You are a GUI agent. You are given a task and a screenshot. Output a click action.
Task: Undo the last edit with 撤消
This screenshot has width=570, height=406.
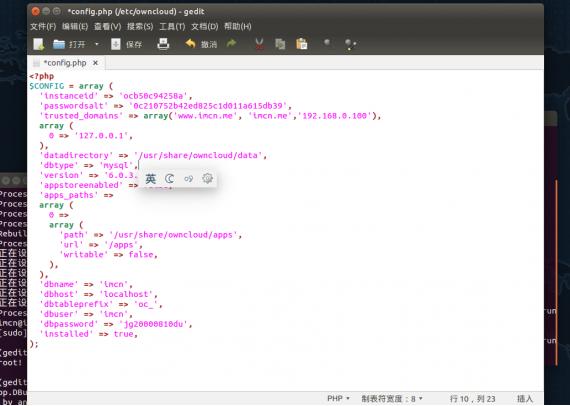tap(201, 44)
